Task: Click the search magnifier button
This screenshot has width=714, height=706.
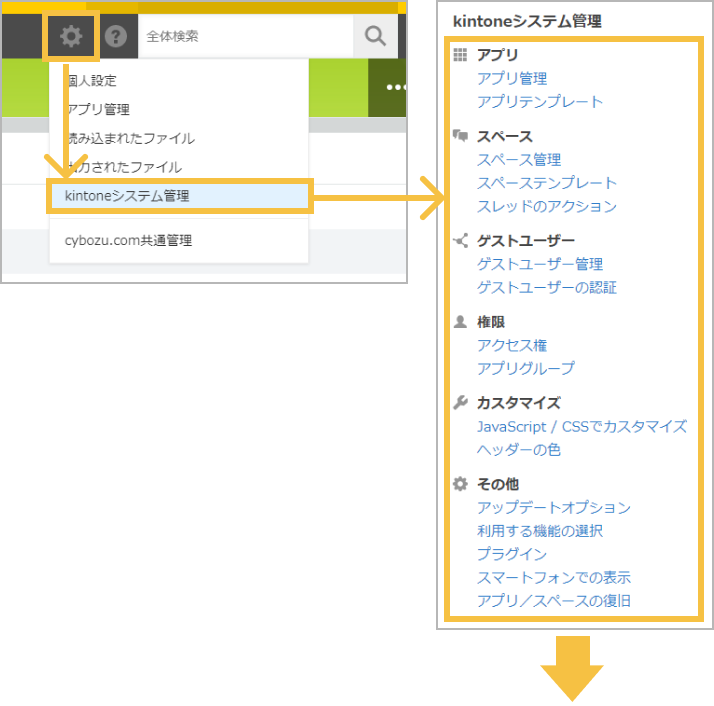Action: [x=375, y=36]
